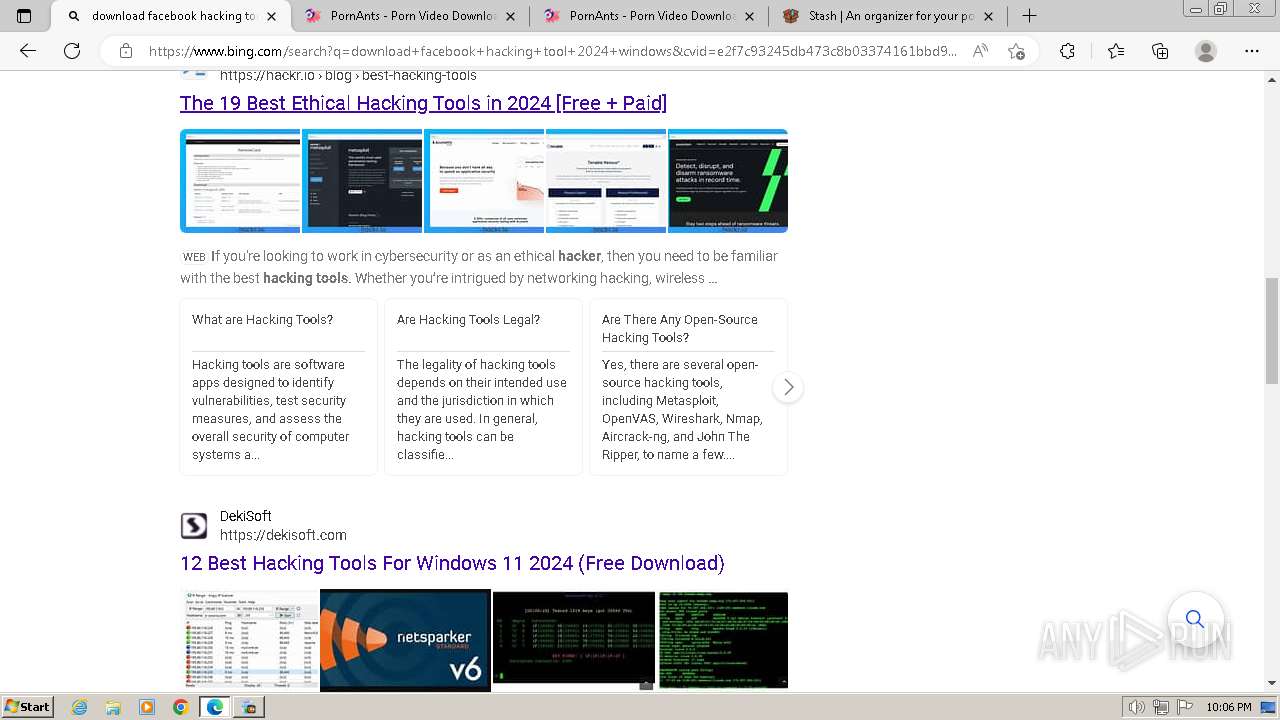Close the Stash organizer tab
The image size is (1280, 720).
pyautogui.click(x=989, y=16)
